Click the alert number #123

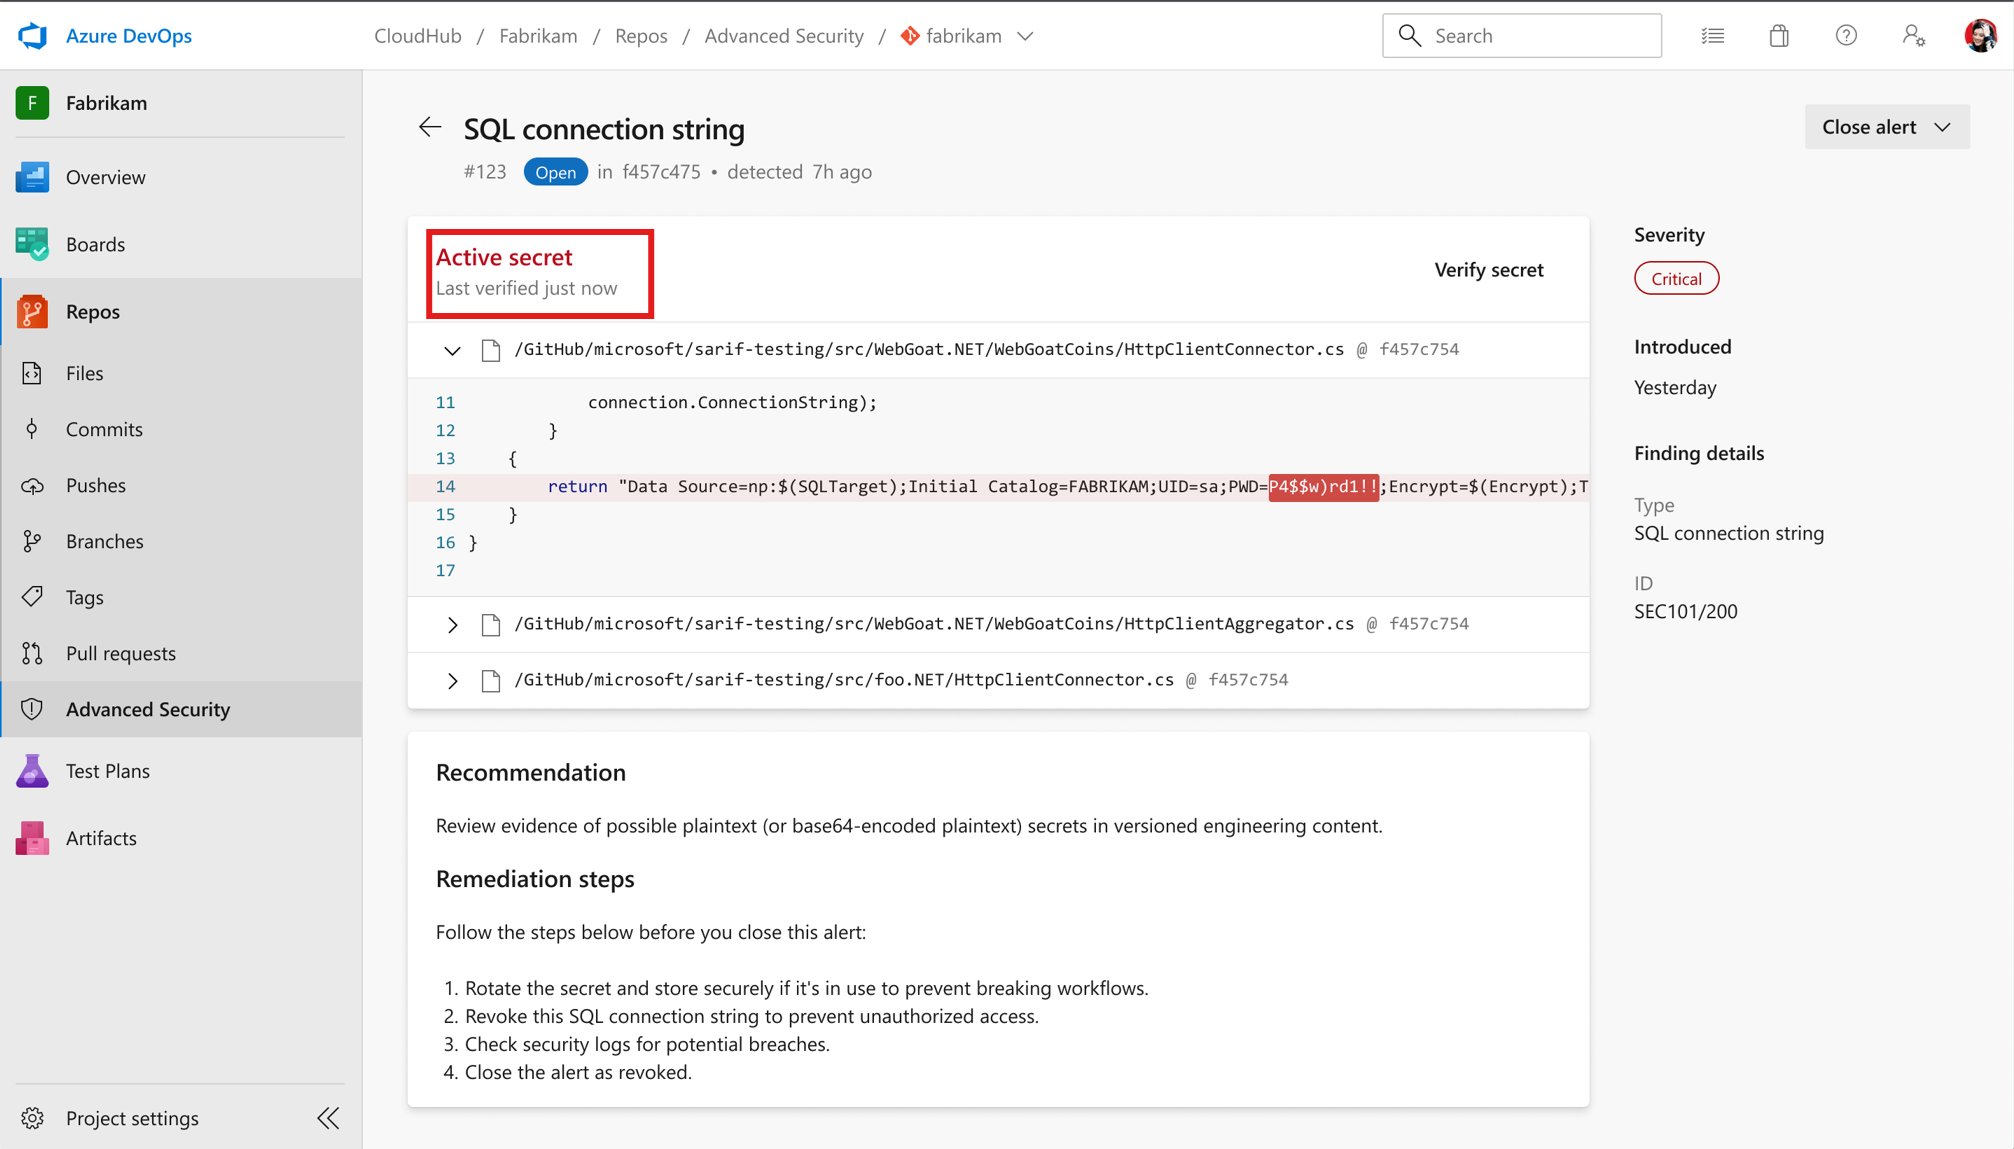tap(485, 172)
